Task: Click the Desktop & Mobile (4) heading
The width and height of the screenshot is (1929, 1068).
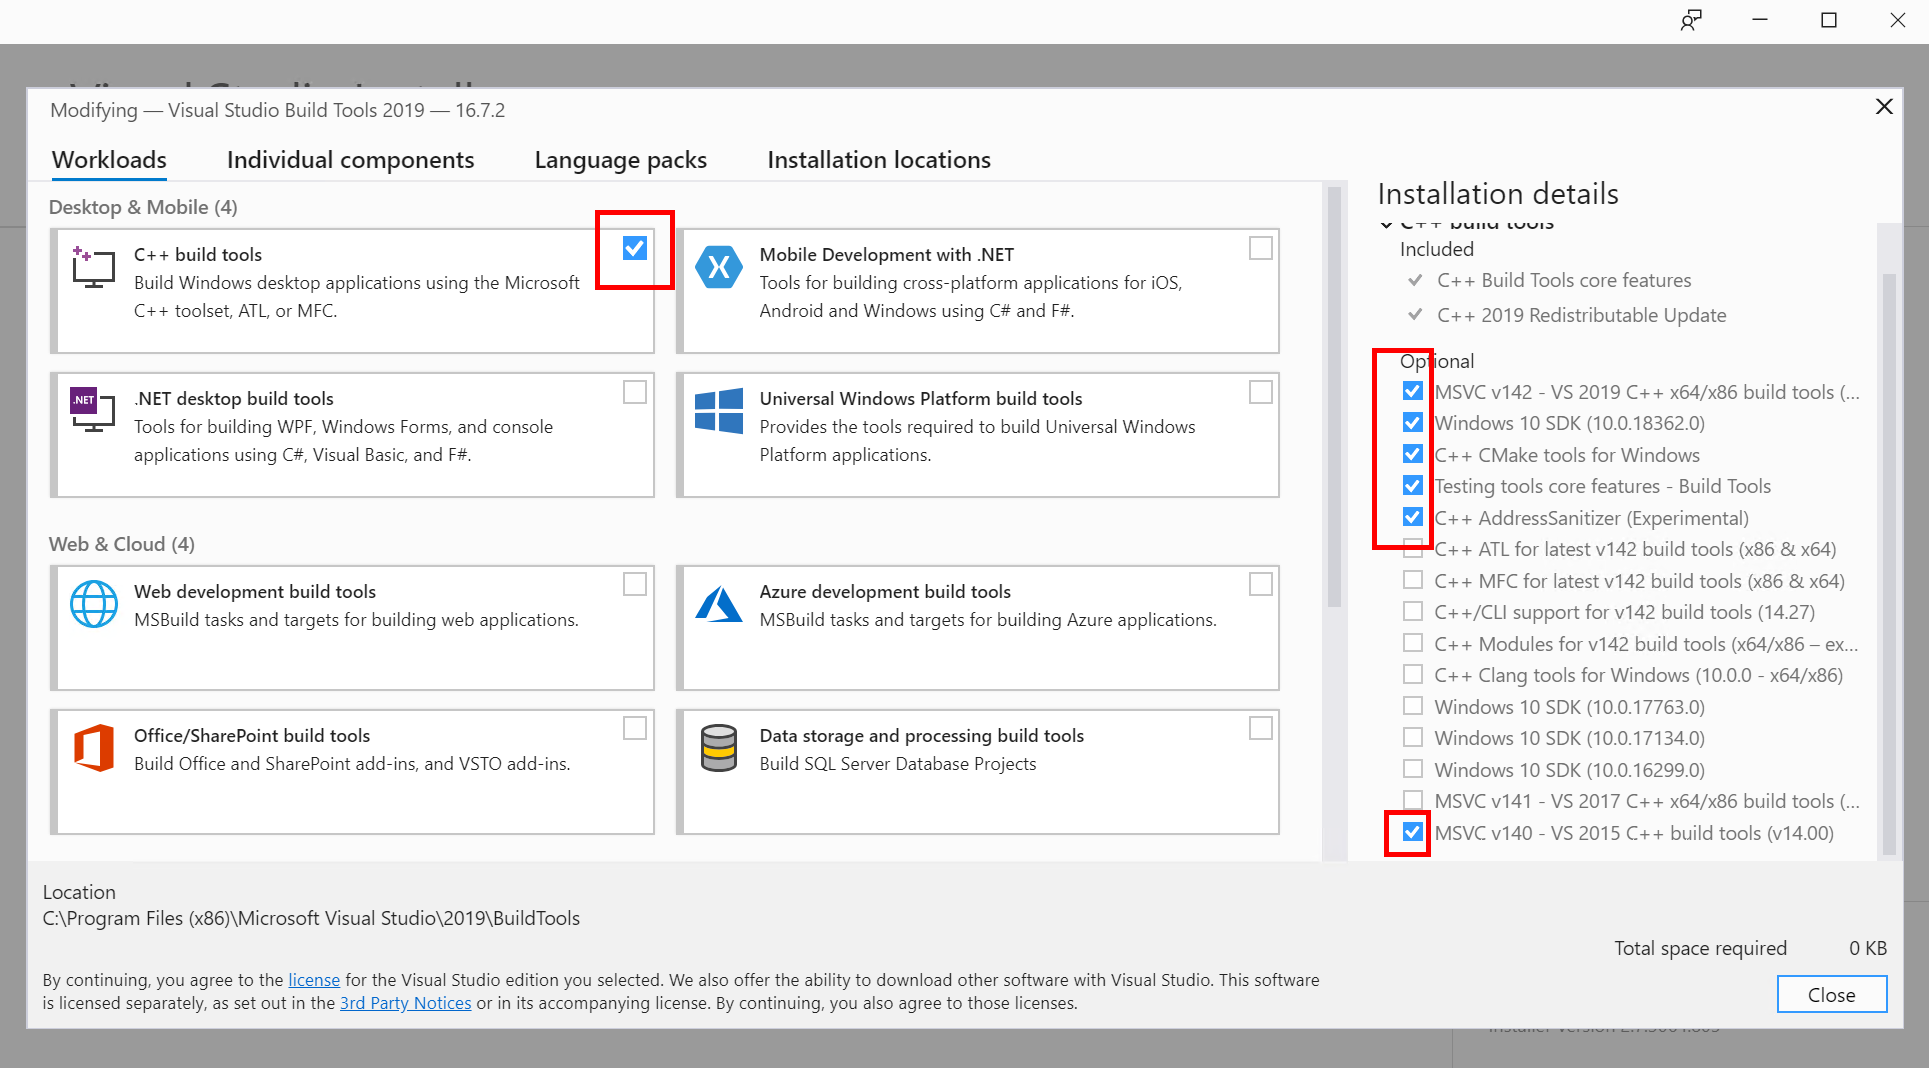Action: pyautogui.click(x=143, y=207)
